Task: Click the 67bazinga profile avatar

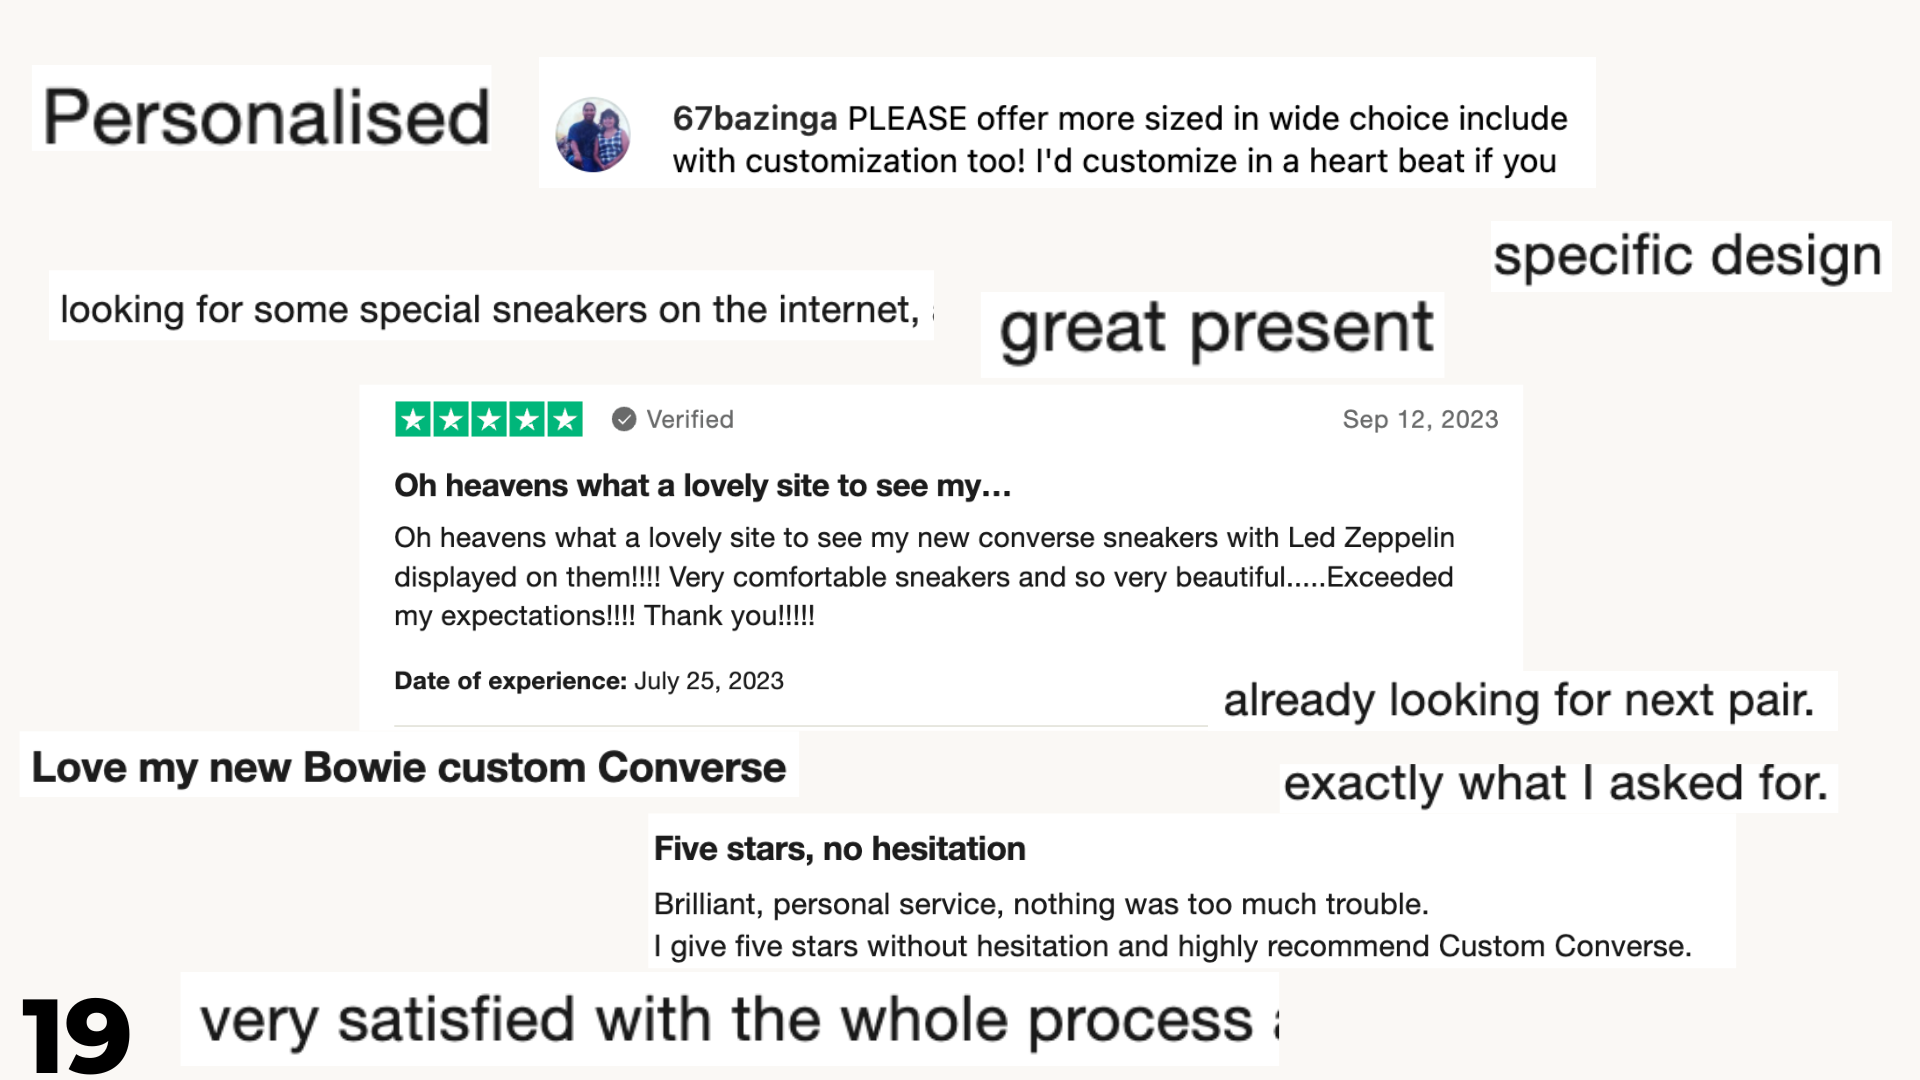Action: pos(593,135)
